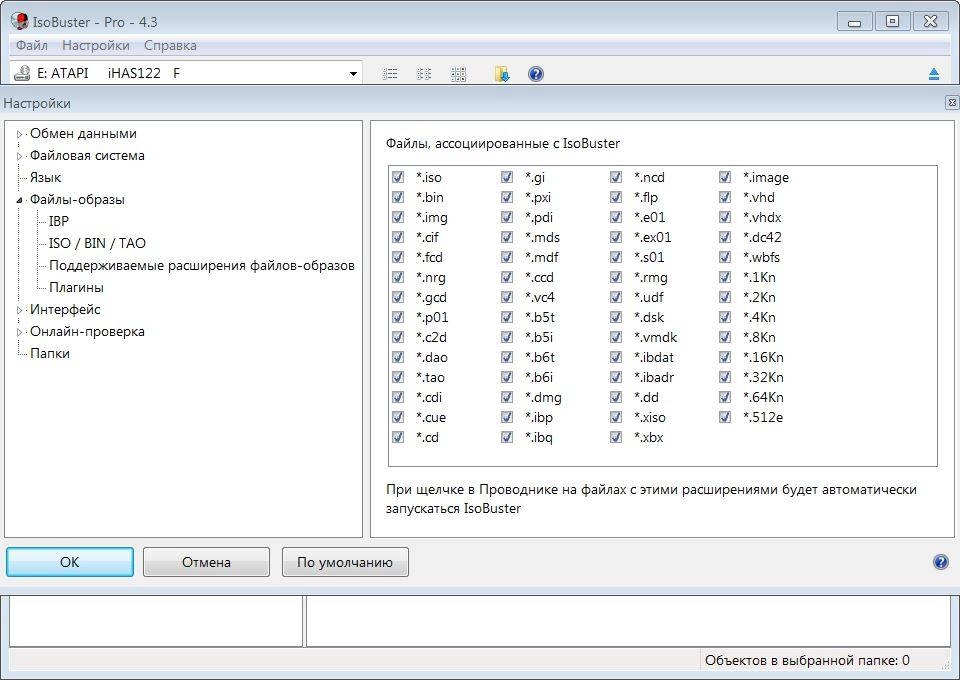Expand the Обмен данными tree node
The height and width of the screenshot is (680, 960).
pyautogui.click(x=20, y=134)
